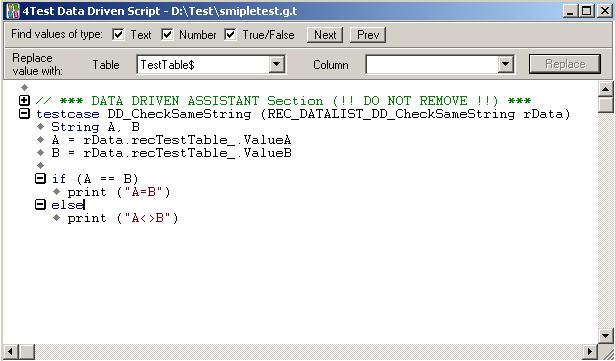Uncheck the Text value type checkbox

[x=118, y=35]
